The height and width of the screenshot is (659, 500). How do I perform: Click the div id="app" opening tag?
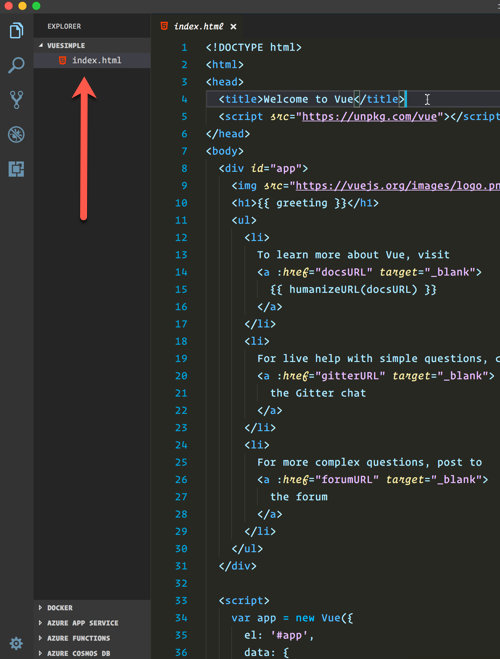pyautogui.click(x=263, y=169)
